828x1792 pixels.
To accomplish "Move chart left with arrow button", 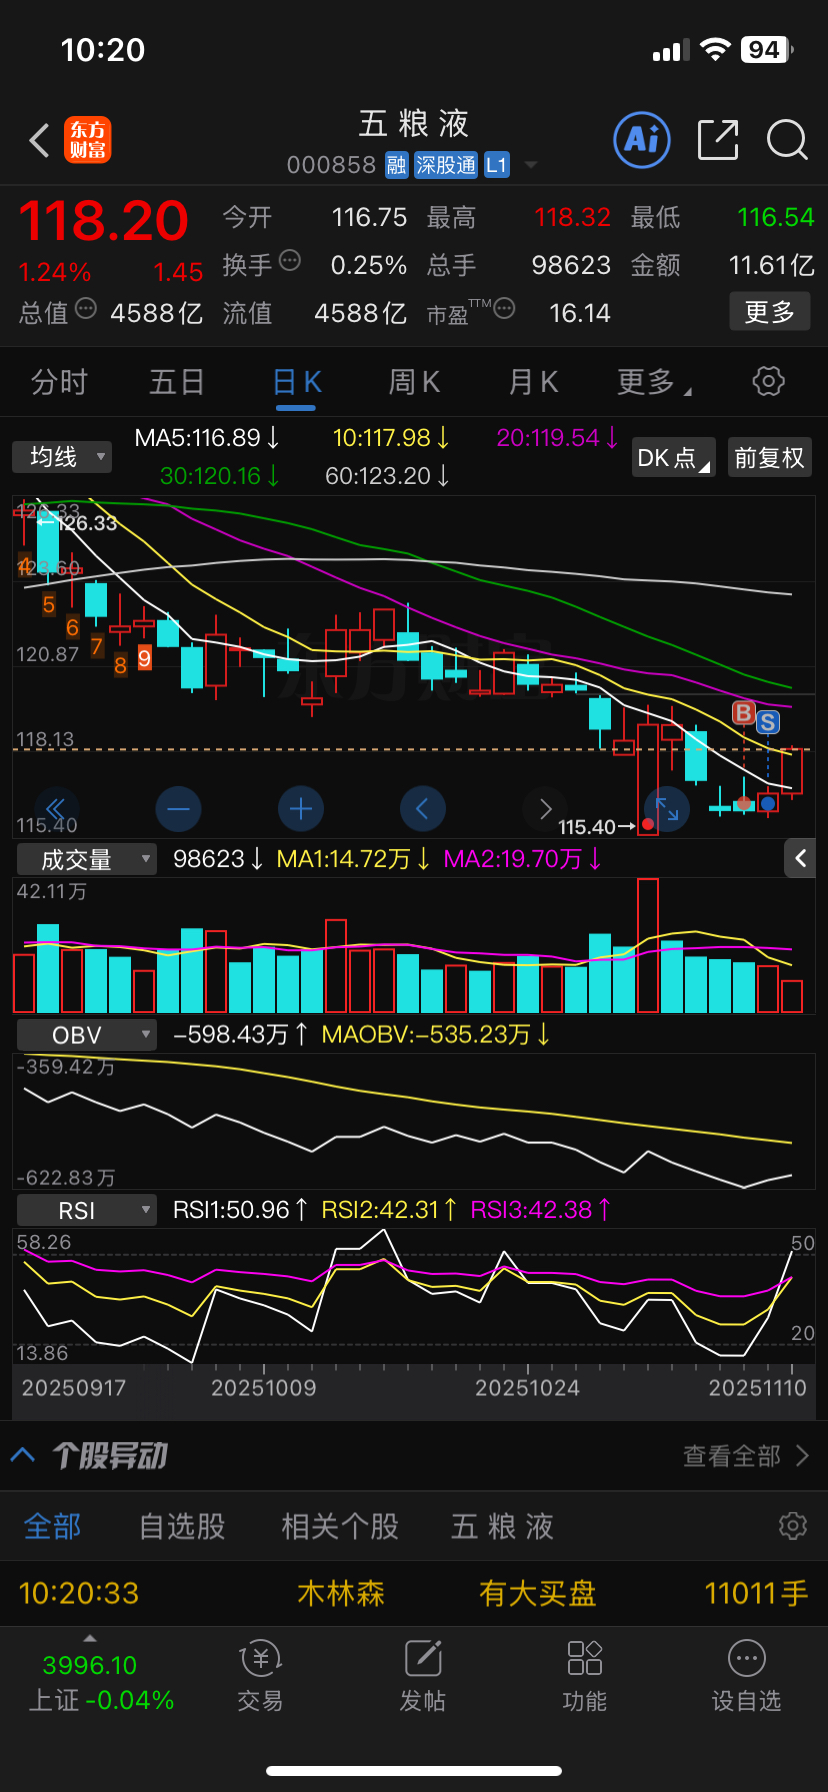I will click(x=423, y=808).
